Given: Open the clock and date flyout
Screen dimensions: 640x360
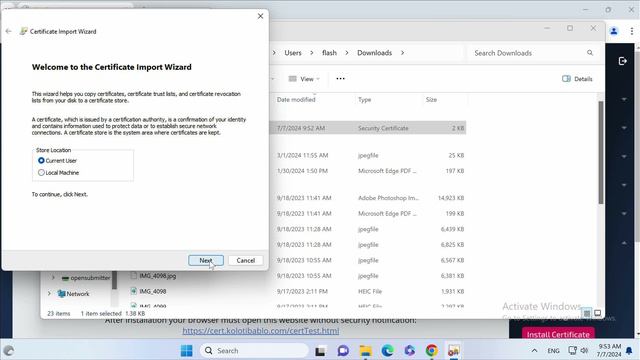Looking at the screenshot, I should [x=609, y=351].
